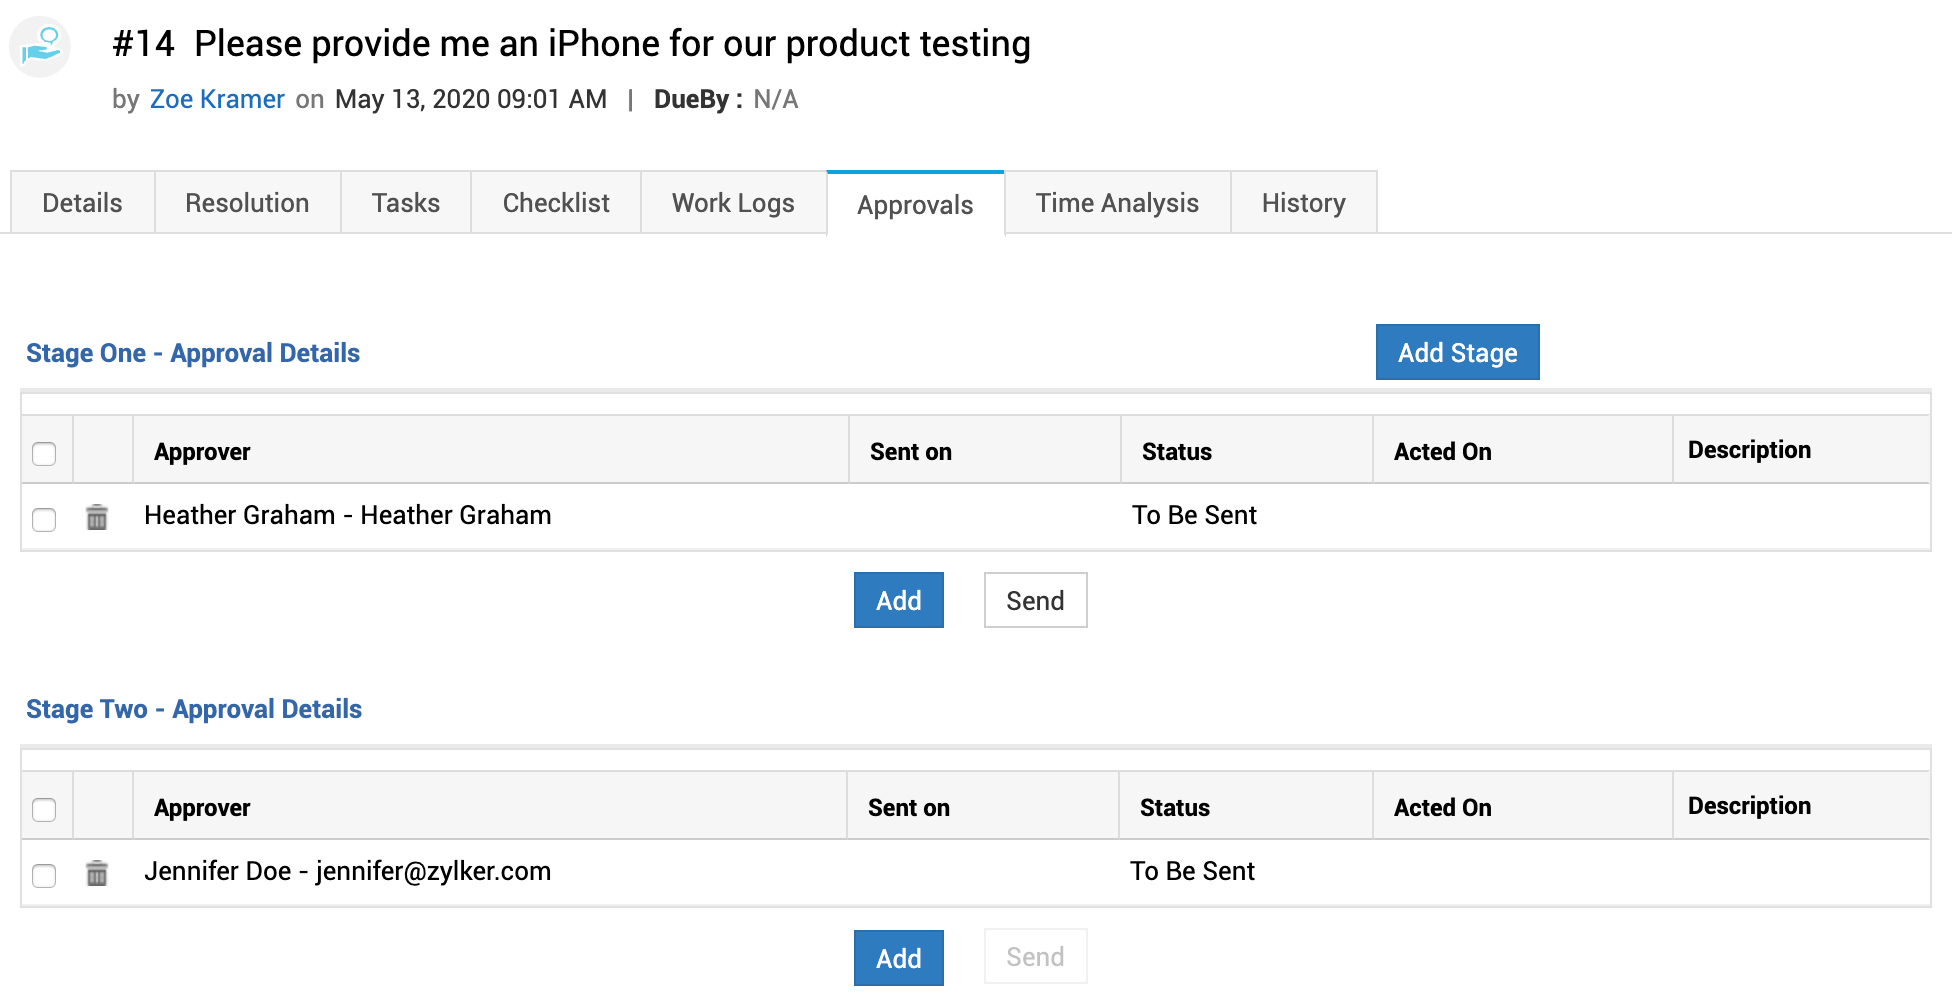Open the History tab
This screenshot has height=1008, width=1952.
click(x=1303, y=203)
